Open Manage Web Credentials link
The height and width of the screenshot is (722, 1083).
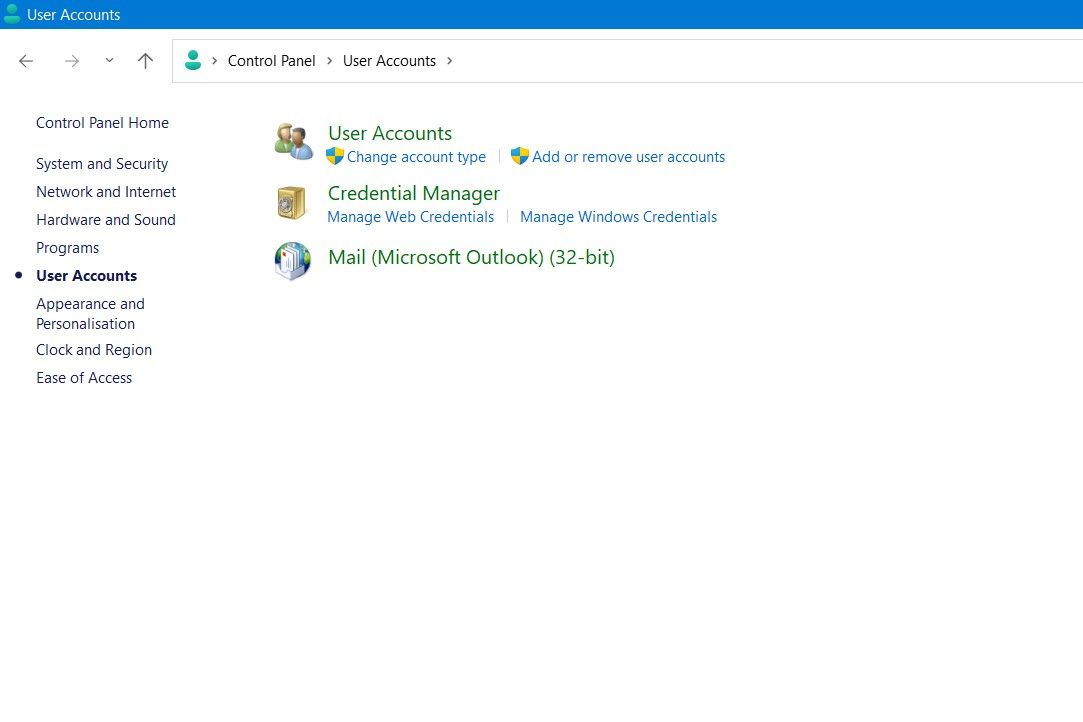click(410, 217)
